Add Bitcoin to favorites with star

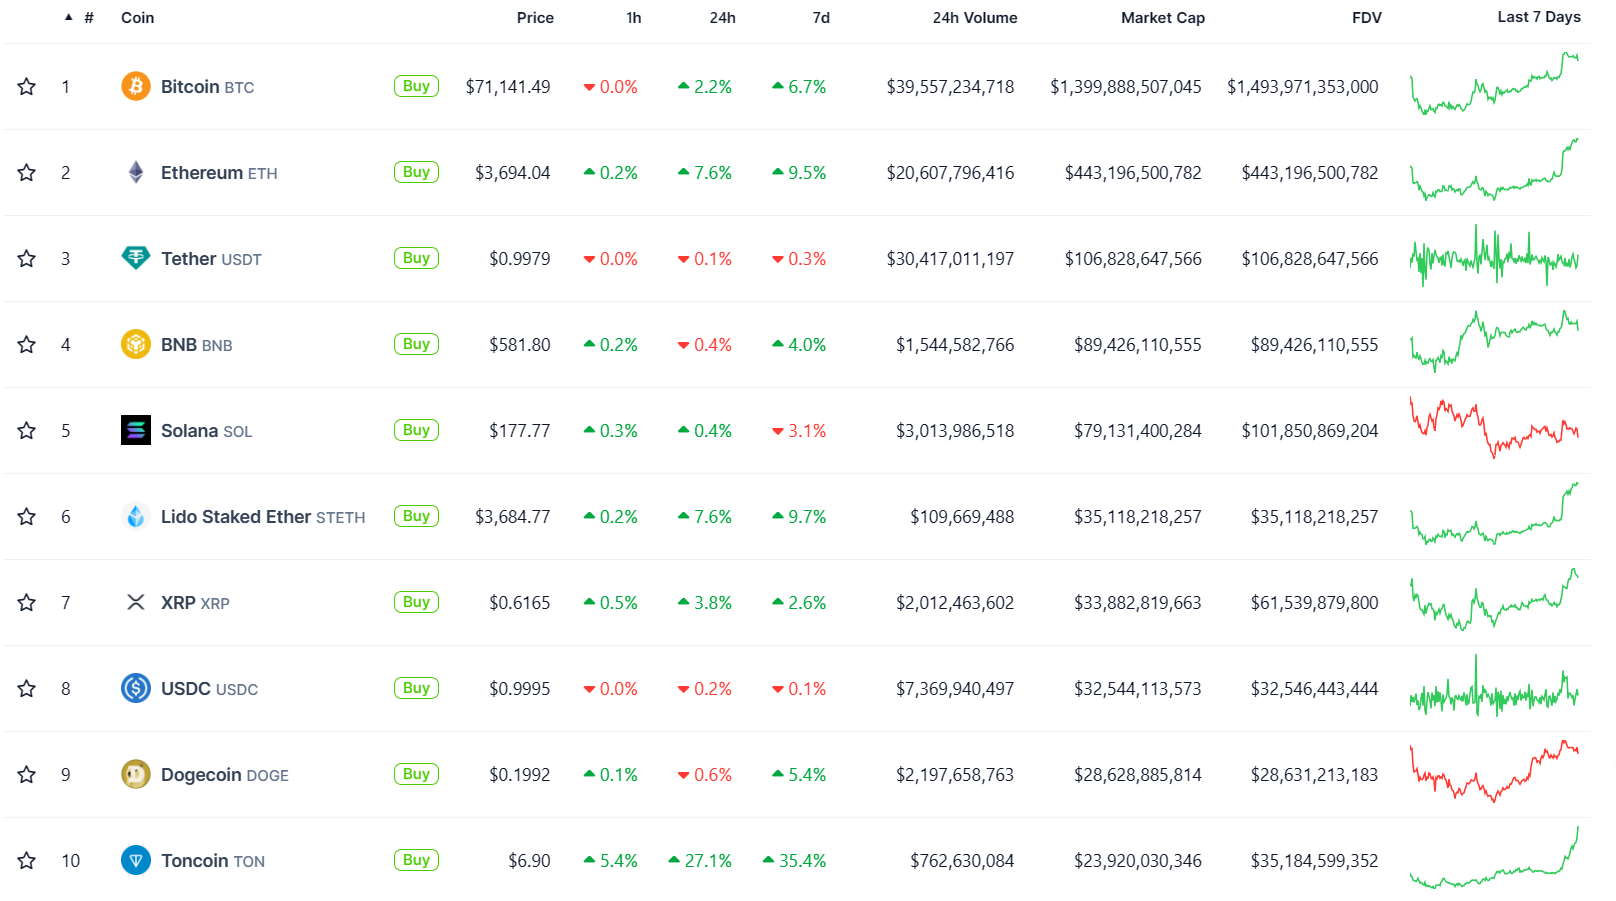[27, 87]
